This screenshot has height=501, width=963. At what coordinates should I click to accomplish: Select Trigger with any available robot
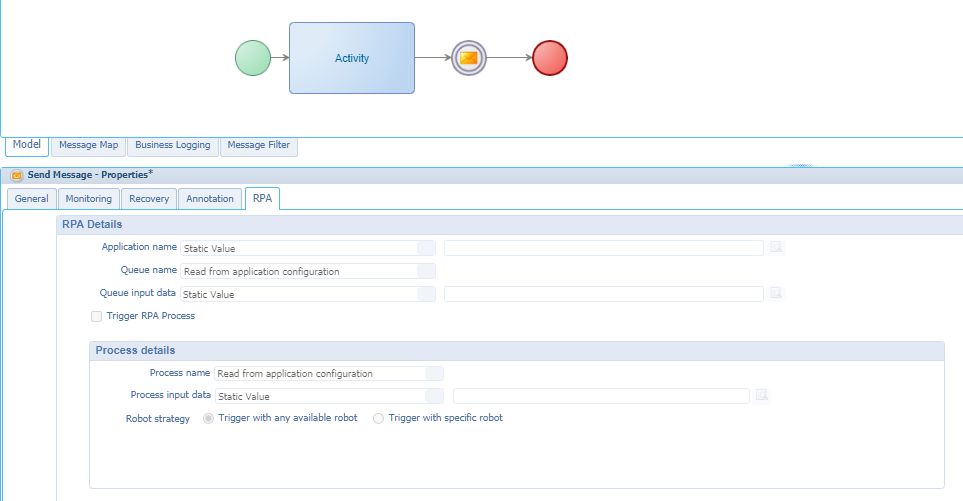(x=208, y=418)
